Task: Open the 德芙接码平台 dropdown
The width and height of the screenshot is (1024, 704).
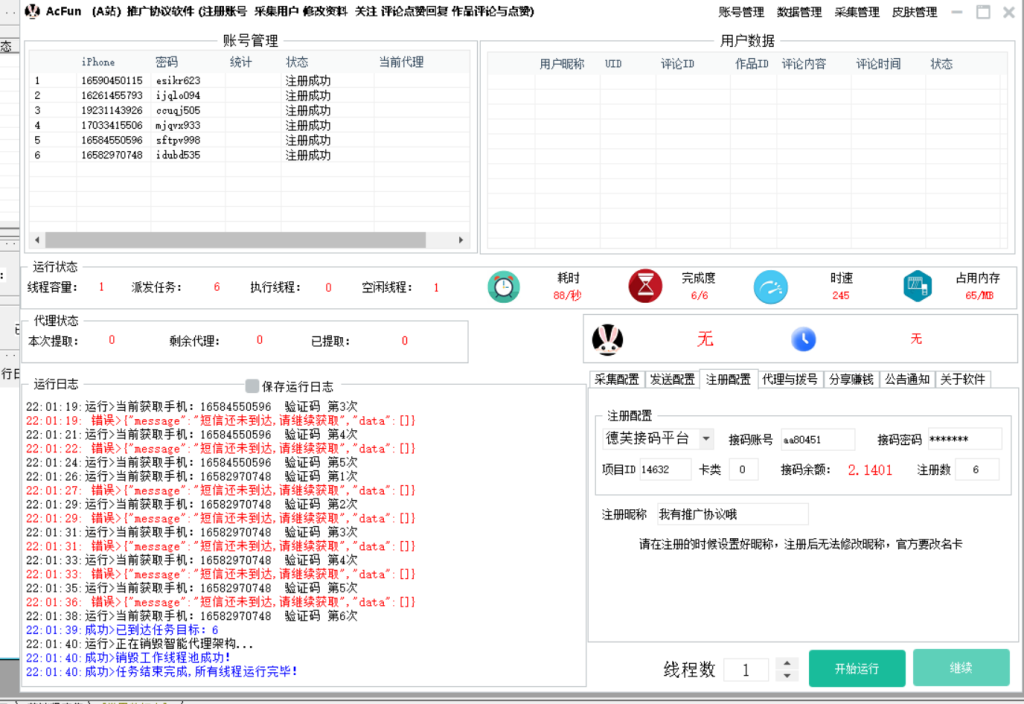Action: (x=707, y=439)
